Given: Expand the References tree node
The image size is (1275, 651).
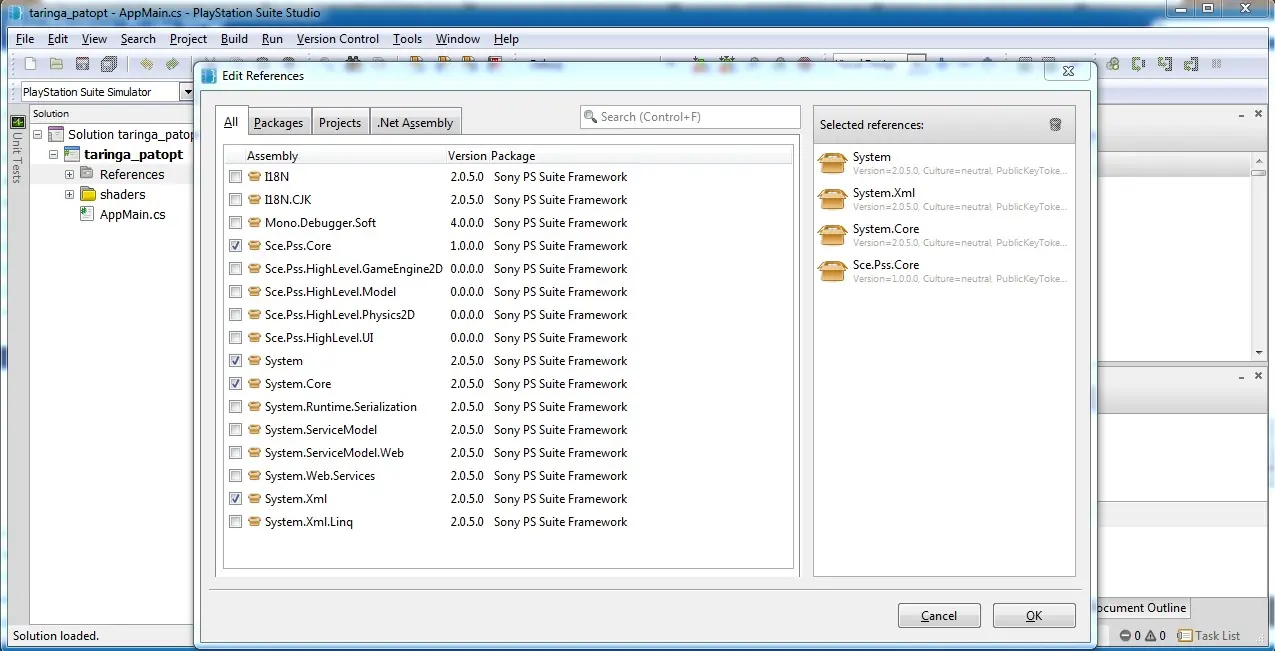Looking at the screenshot, I should click(69, 174).
